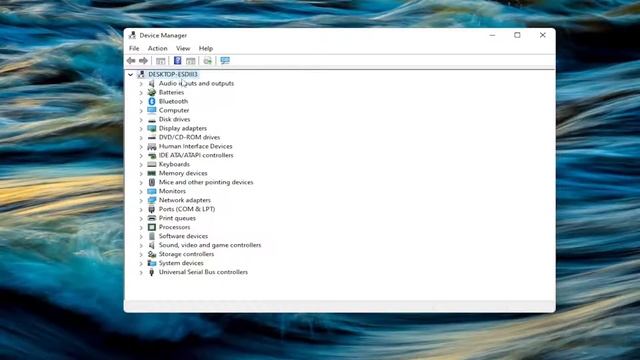The width and height of the screenshot is (640, 360).
Task: Open the Help menu
Action: point(206,48)
